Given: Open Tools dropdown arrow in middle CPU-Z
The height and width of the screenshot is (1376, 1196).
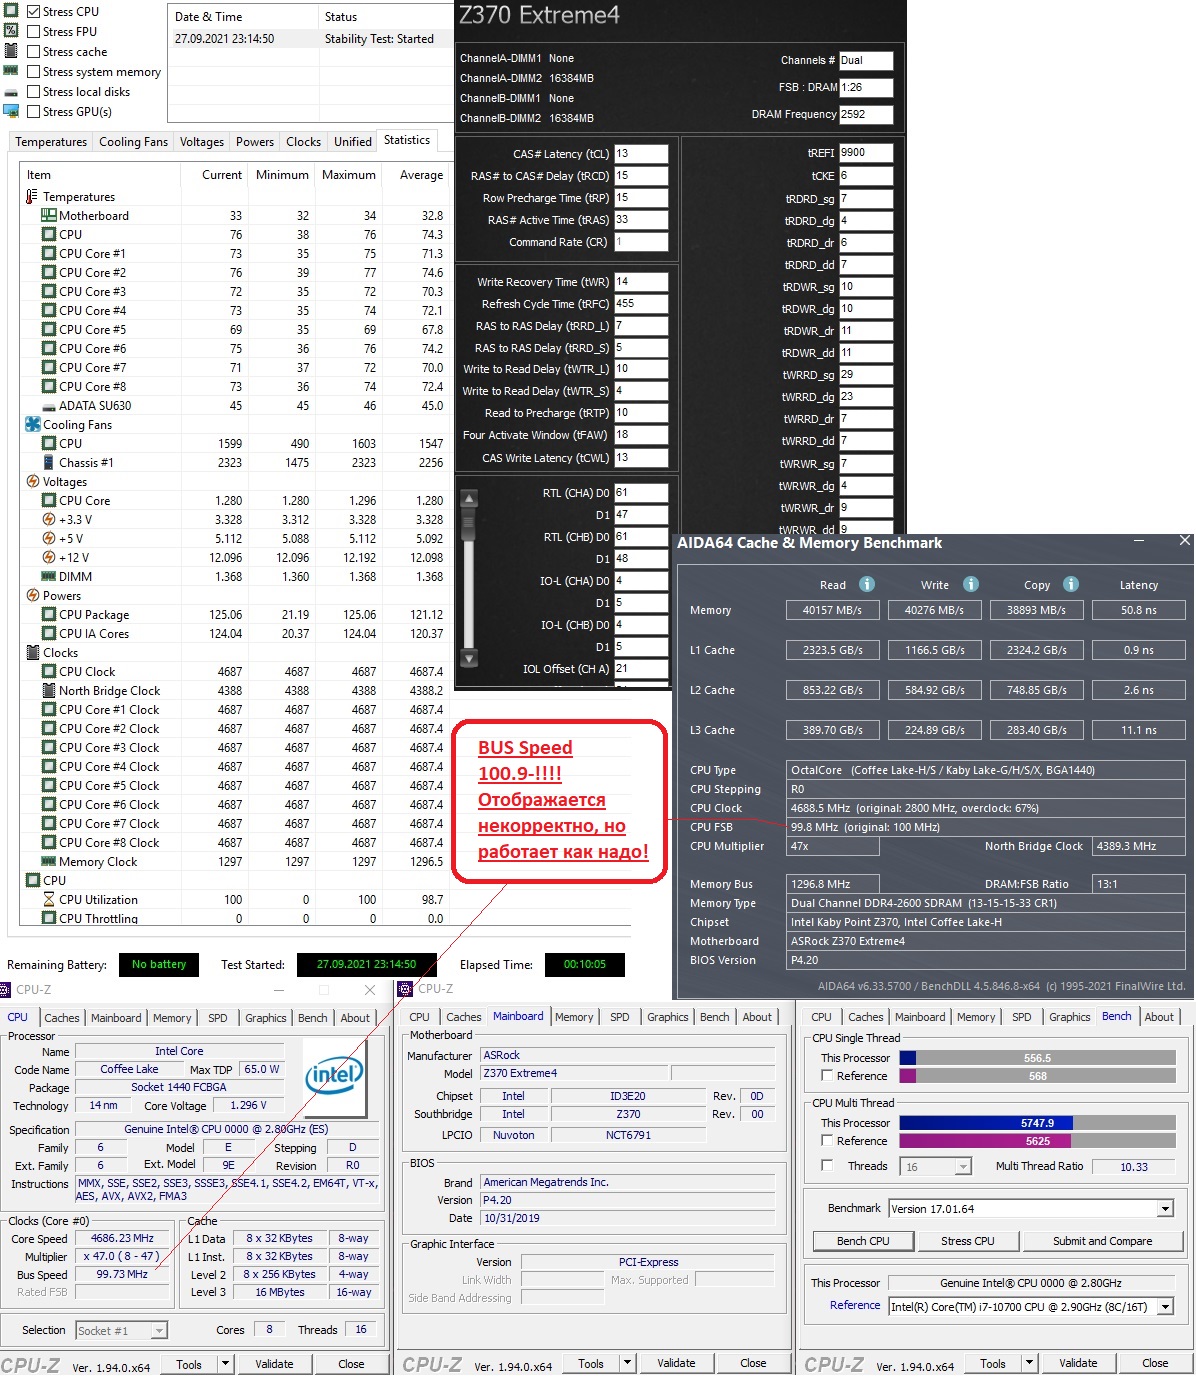Looking at the screenshot, I should (627, 1363).
